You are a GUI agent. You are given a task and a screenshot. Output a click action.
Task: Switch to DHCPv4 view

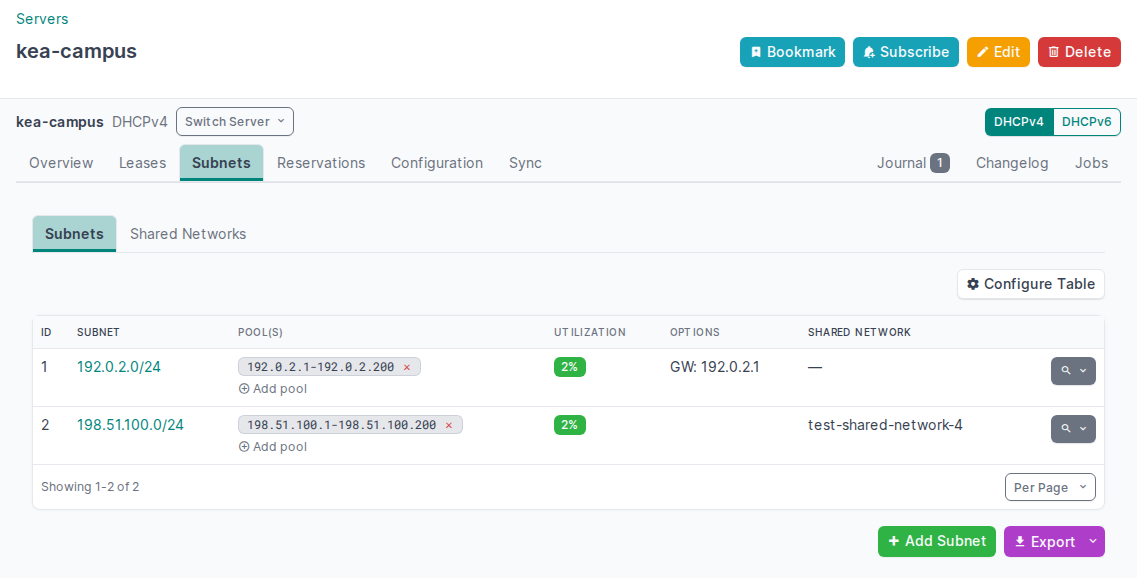point(1019,122)
